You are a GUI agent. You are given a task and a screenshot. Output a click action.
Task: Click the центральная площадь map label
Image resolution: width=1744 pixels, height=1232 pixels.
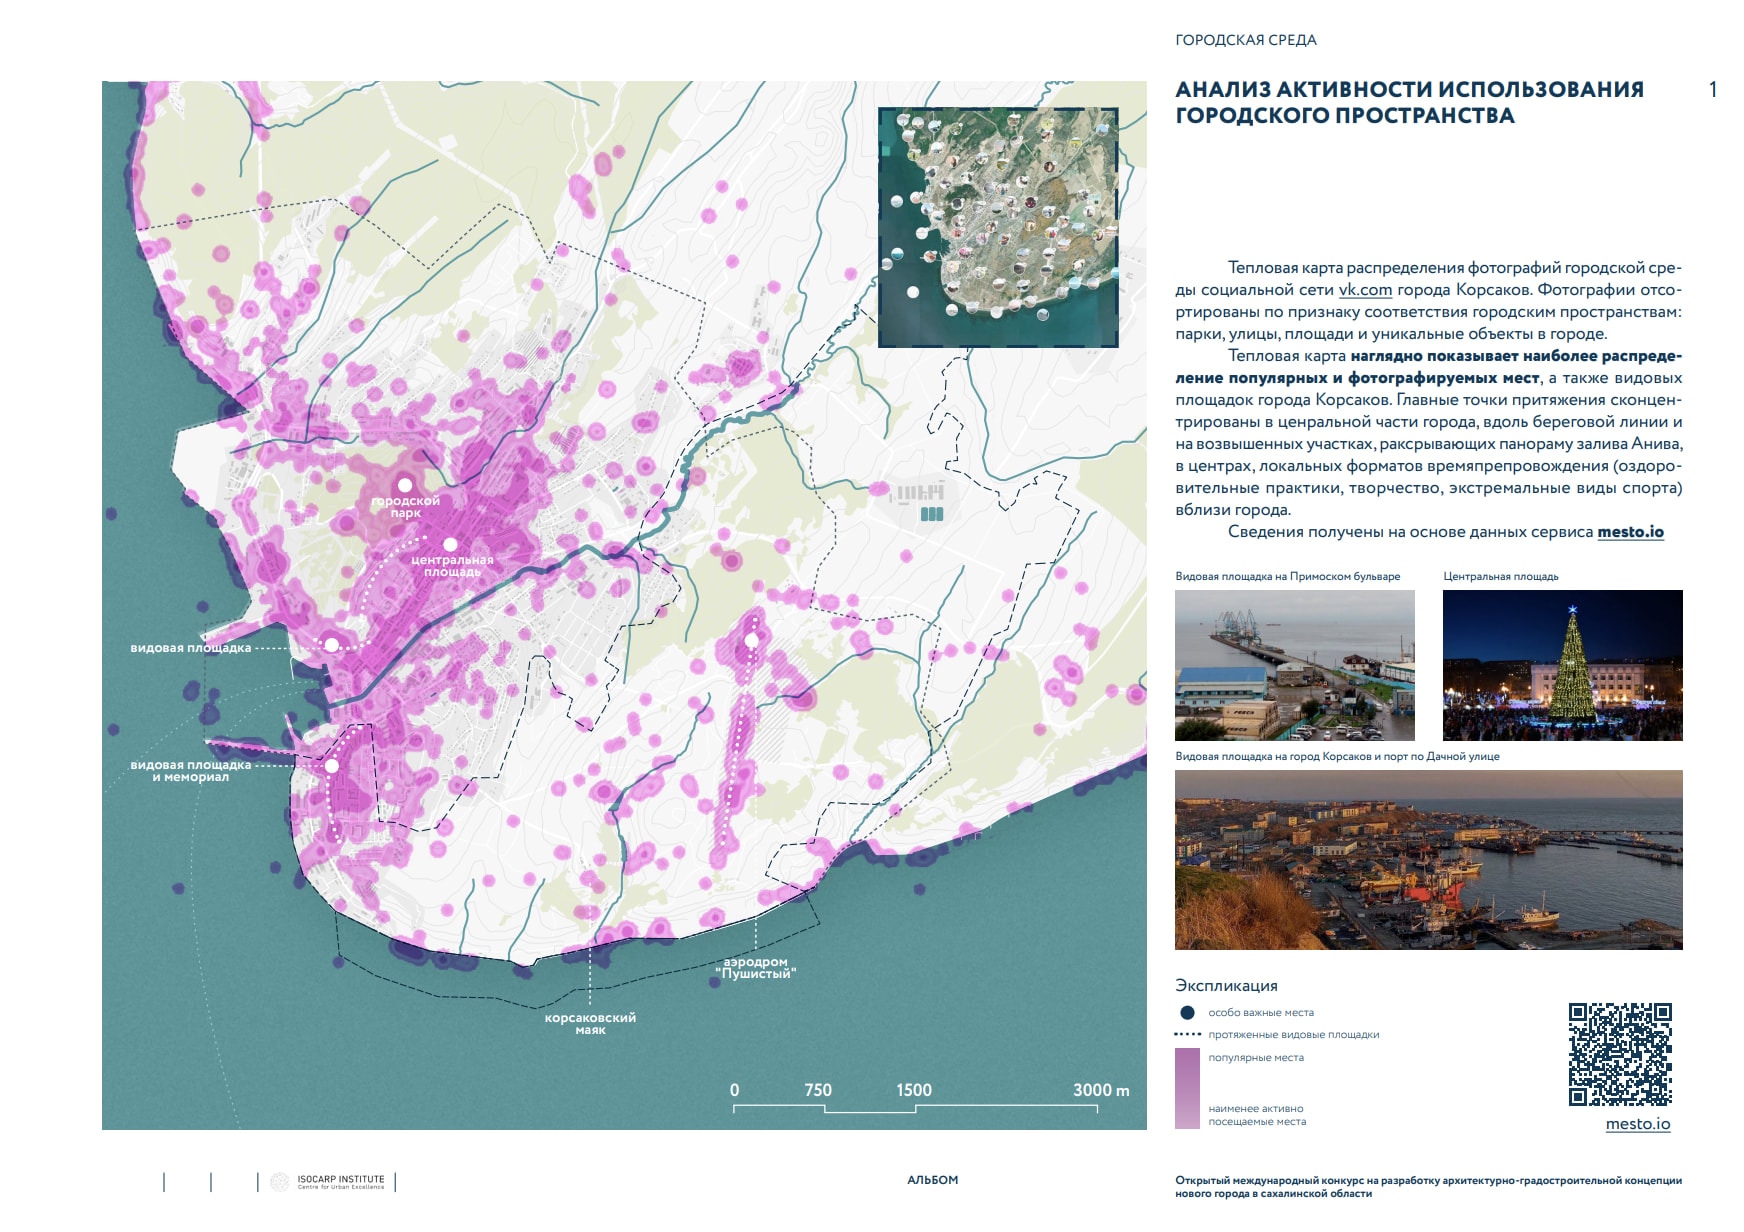coord(452,566)
